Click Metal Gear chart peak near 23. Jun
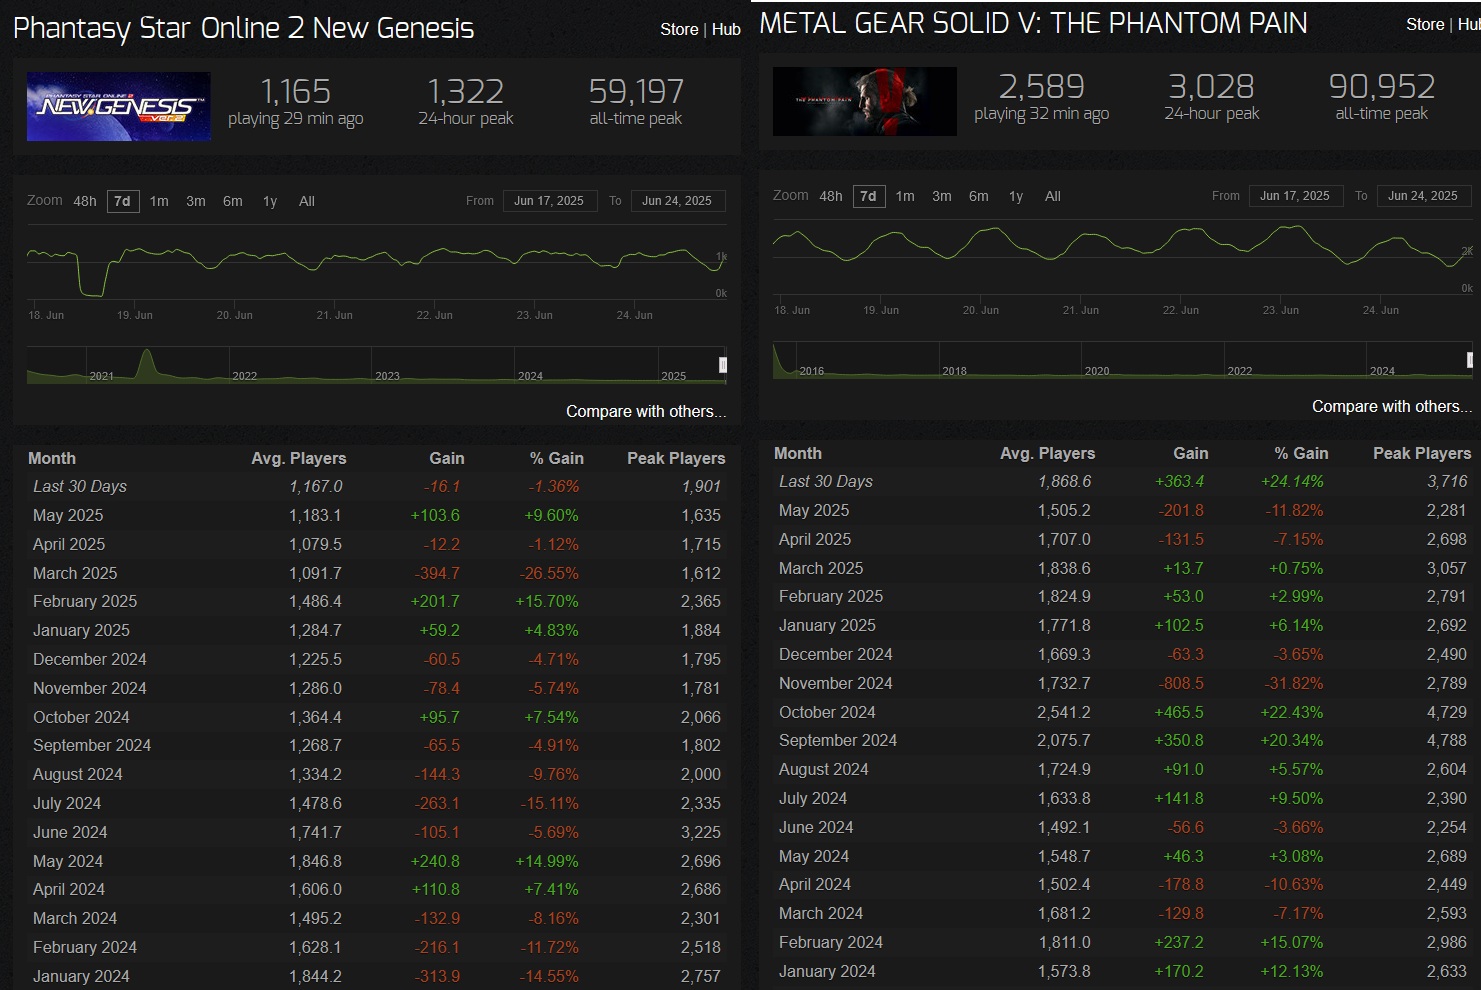This screenshot has height=990, width=1481. tap(1294, 228)
